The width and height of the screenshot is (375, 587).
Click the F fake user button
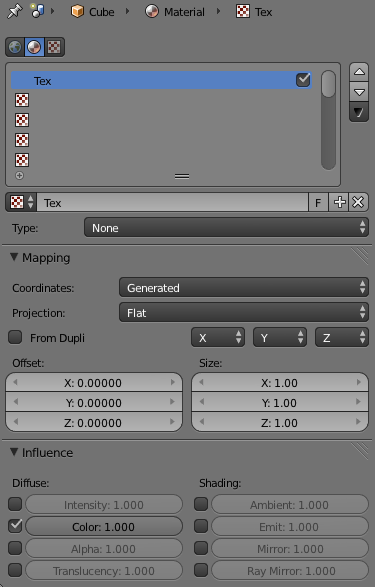point(318,203)
